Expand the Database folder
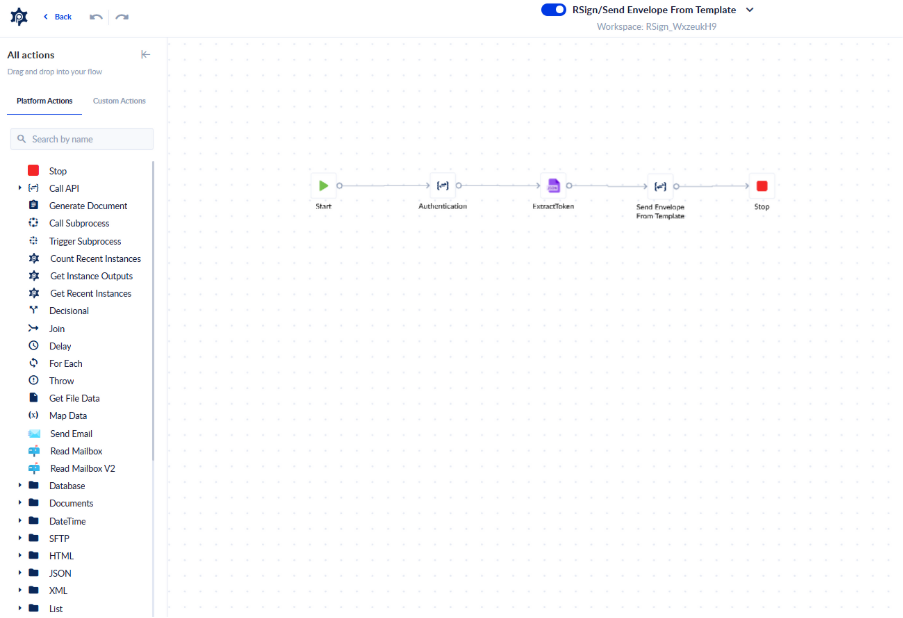 pos(20,486)
